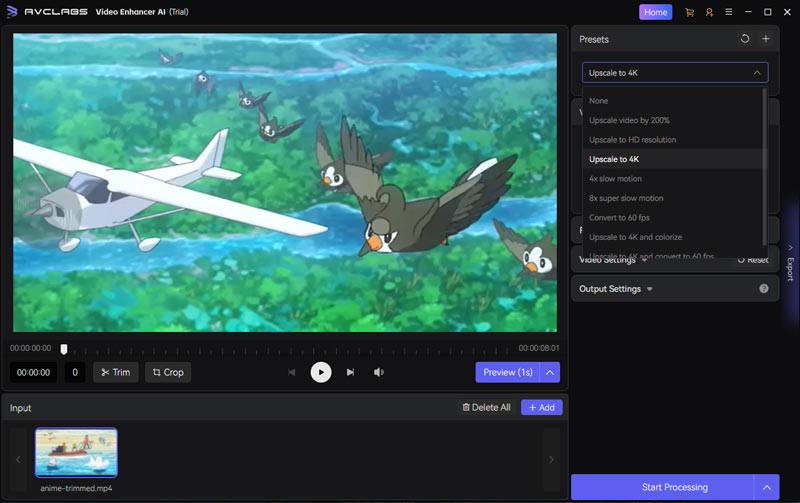Image resolution: width=800 pixels, height=503 pixels.
Task: Click the Output Settings help icon
Action: [x=764, y=289]
